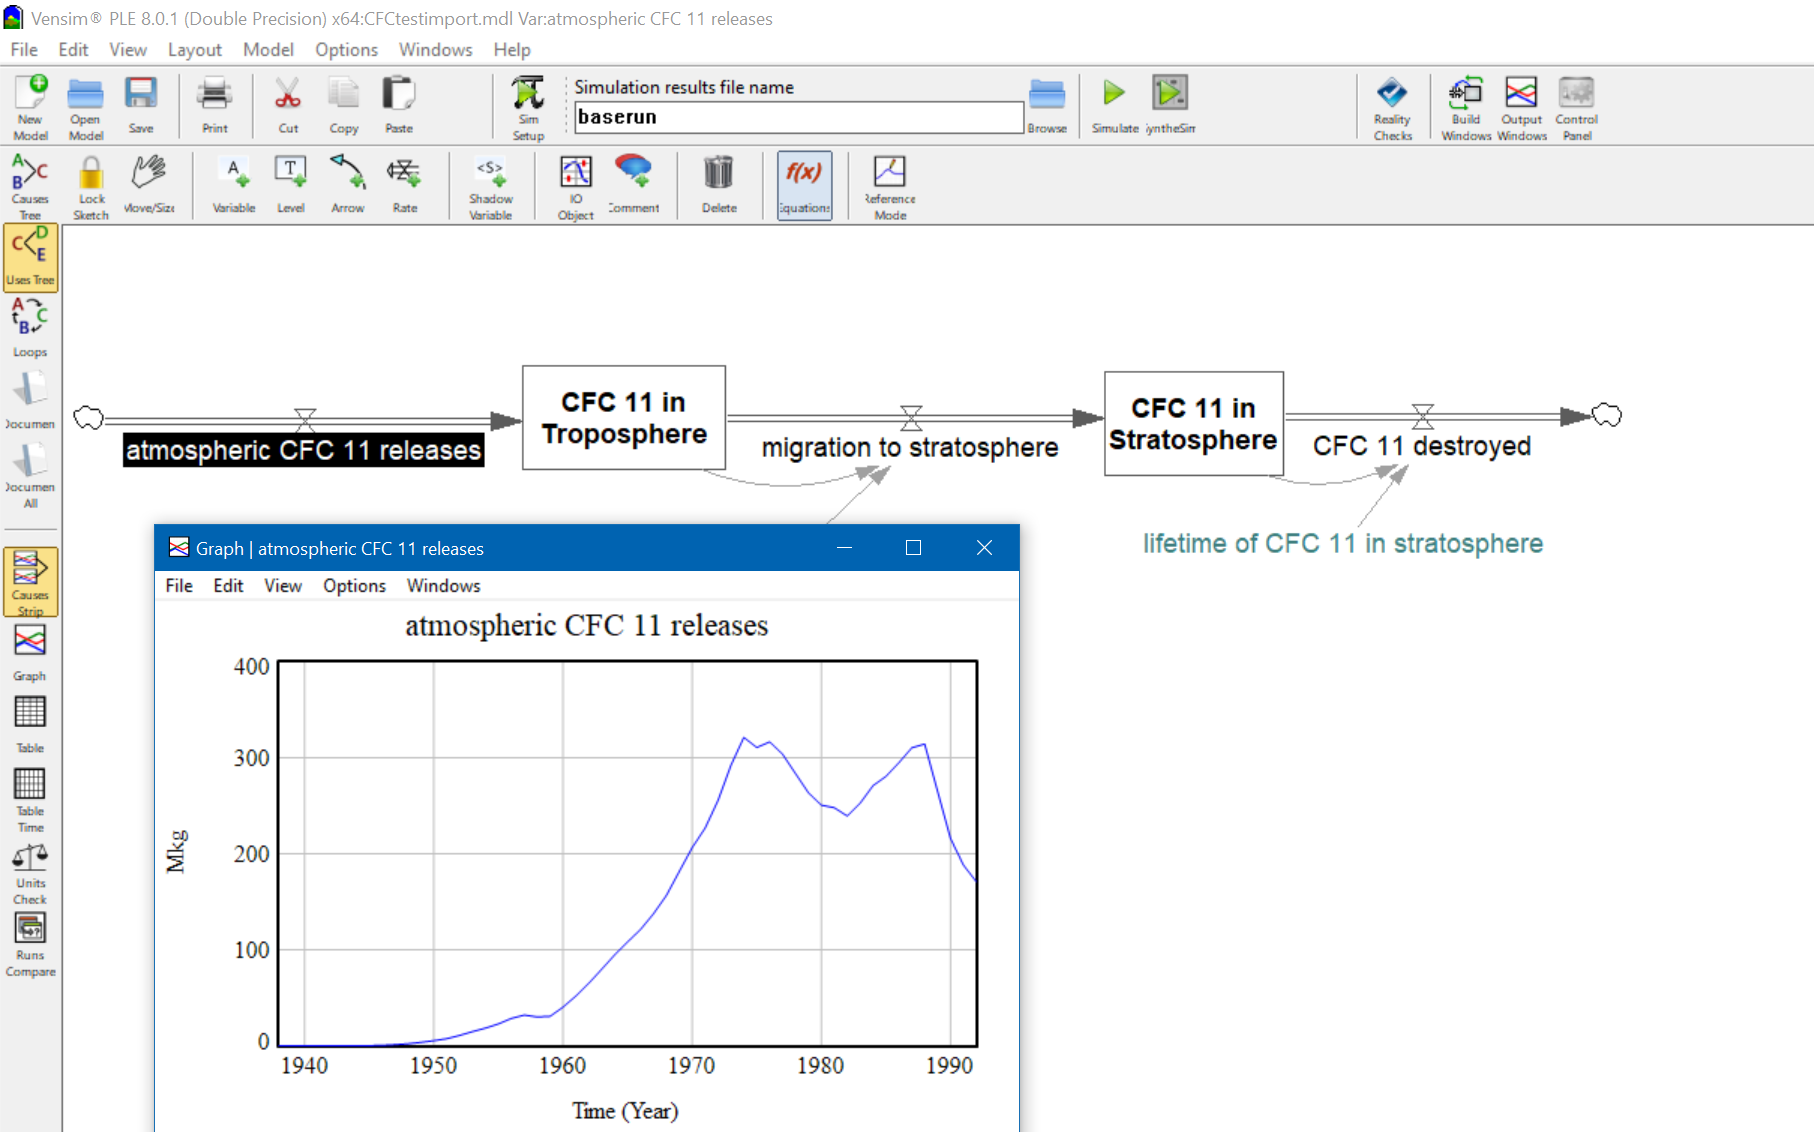Click the Print toolbar icon

coord(215,105)
